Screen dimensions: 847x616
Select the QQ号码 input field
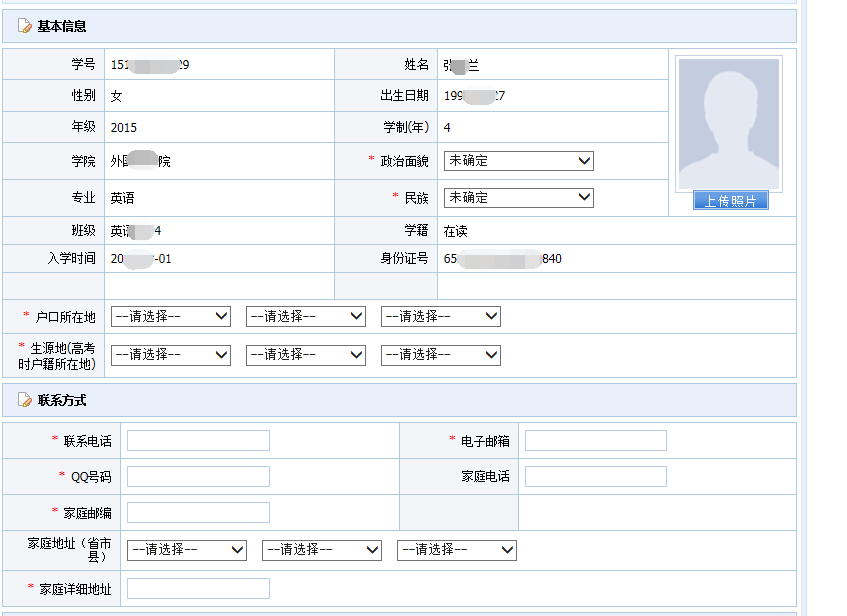click(x=198, y=477)
